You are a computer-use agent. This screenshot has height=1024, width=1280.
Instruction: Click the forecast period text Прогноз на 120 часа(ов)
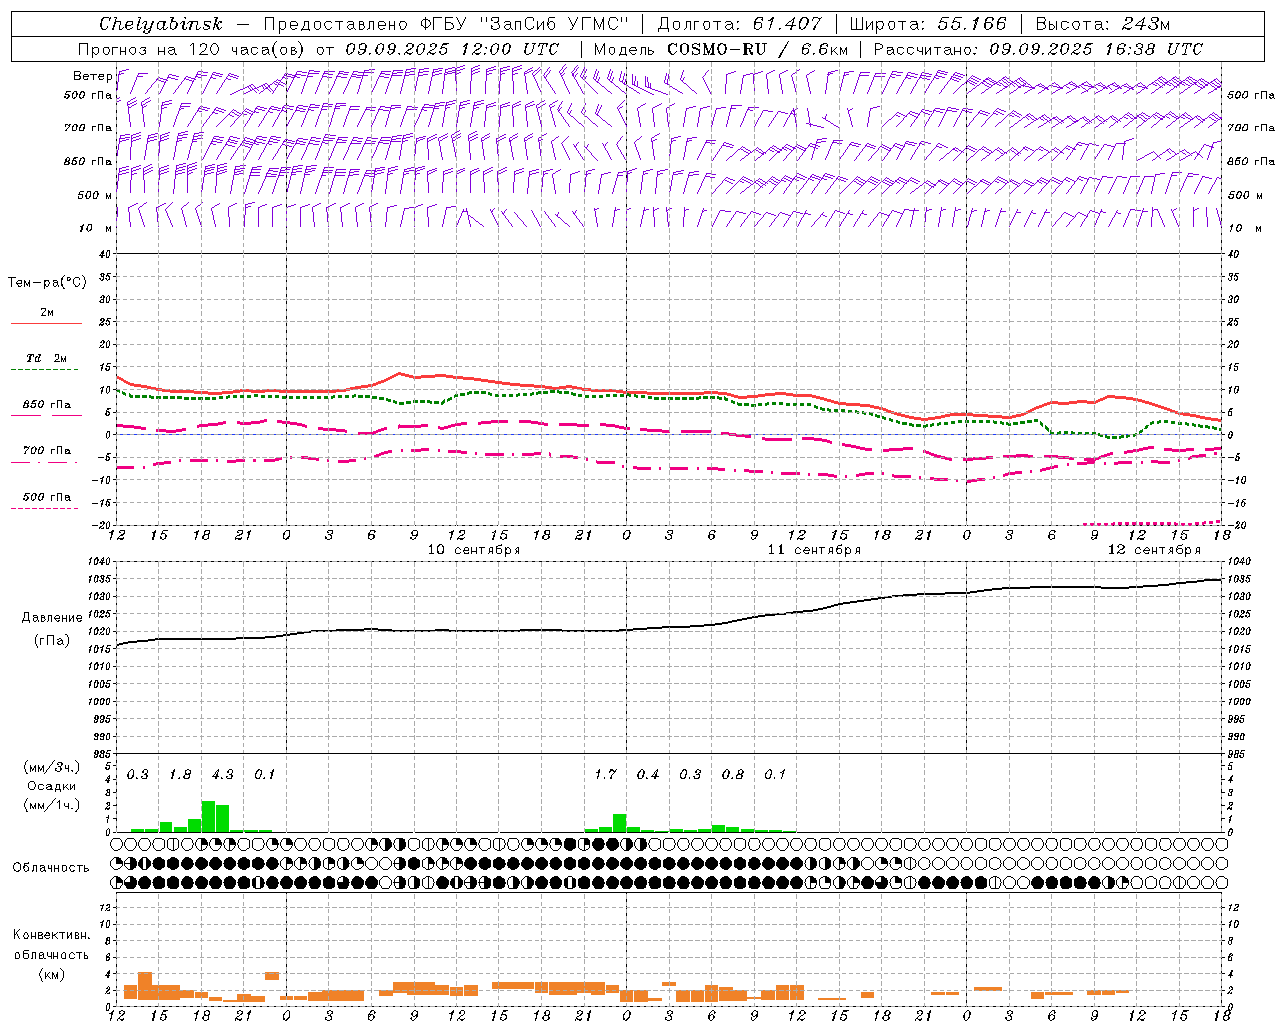[193, 49]
